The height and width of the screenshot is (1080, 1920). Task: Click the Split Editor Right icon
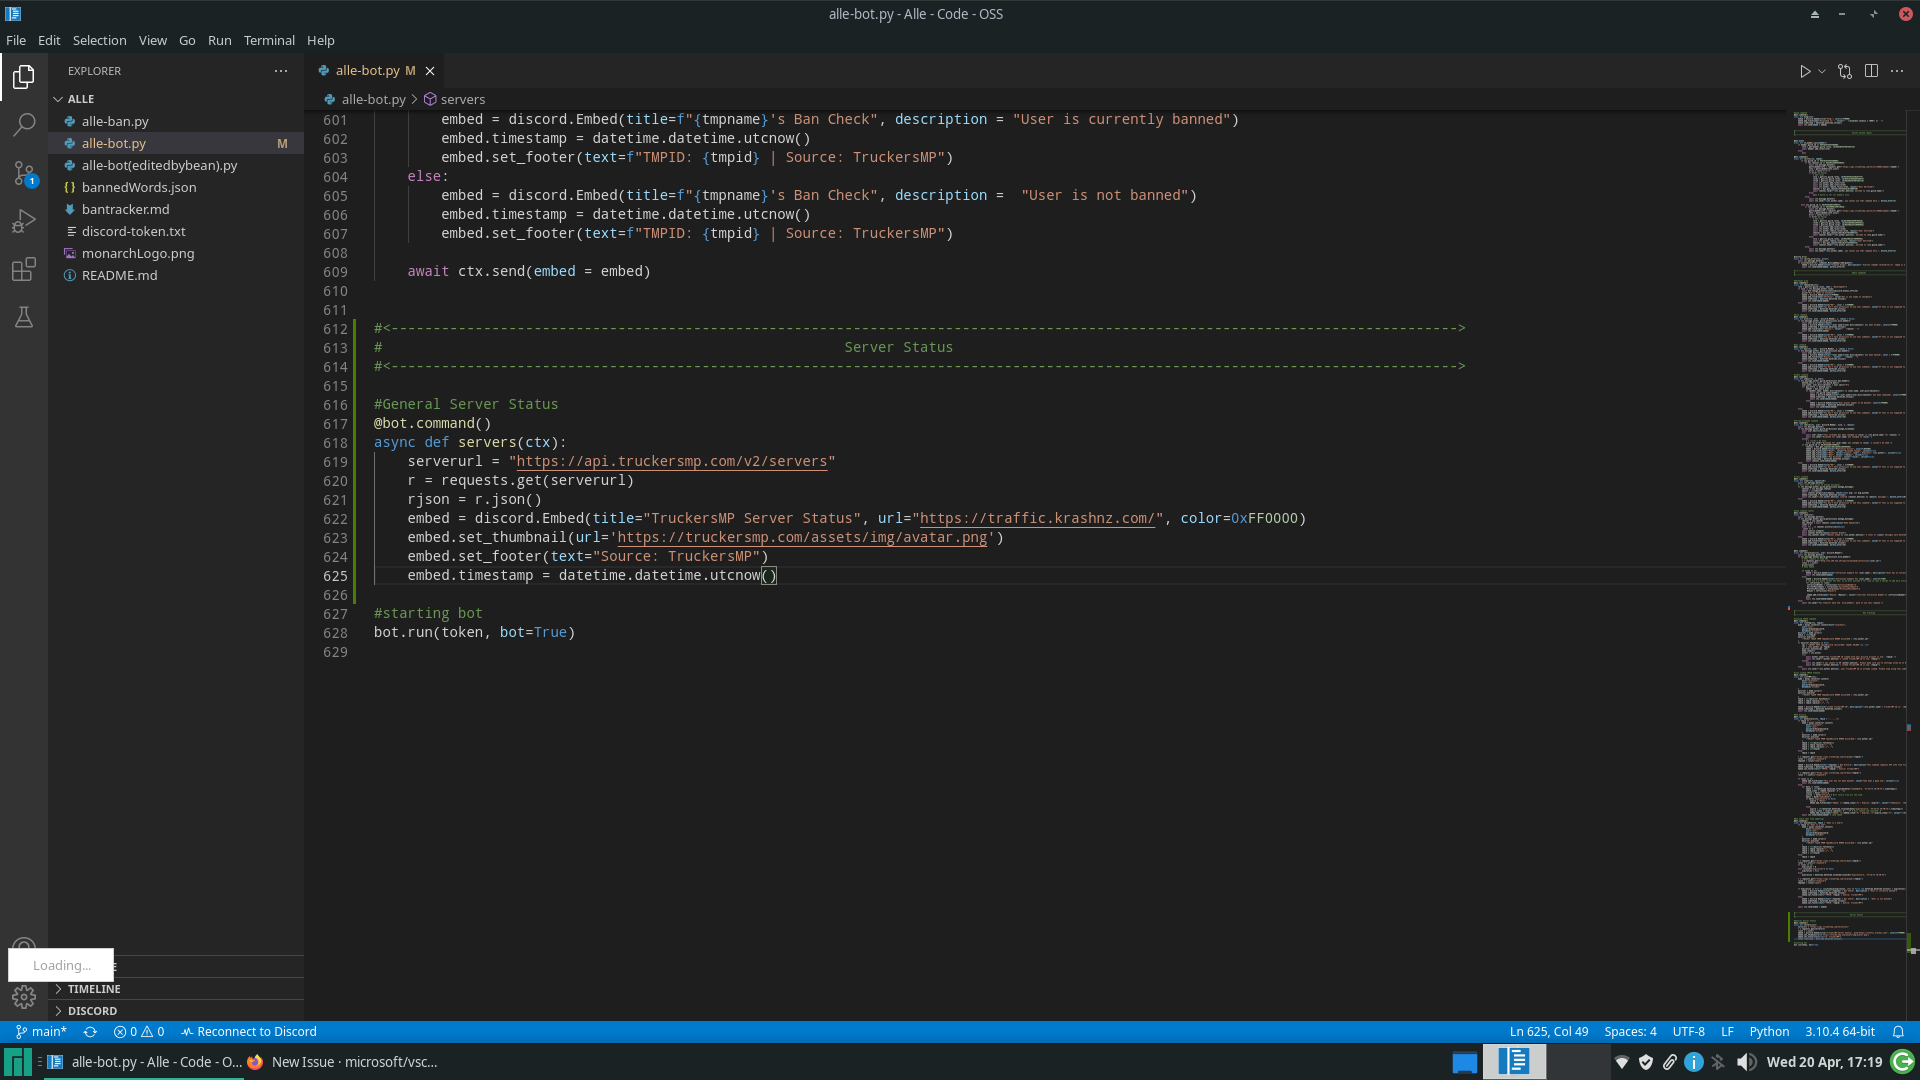point(1871,71)
